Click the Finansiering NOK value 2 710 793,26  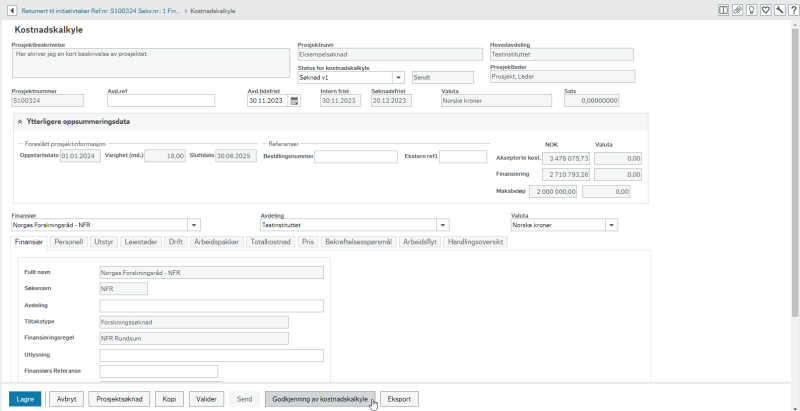point(566,175)
